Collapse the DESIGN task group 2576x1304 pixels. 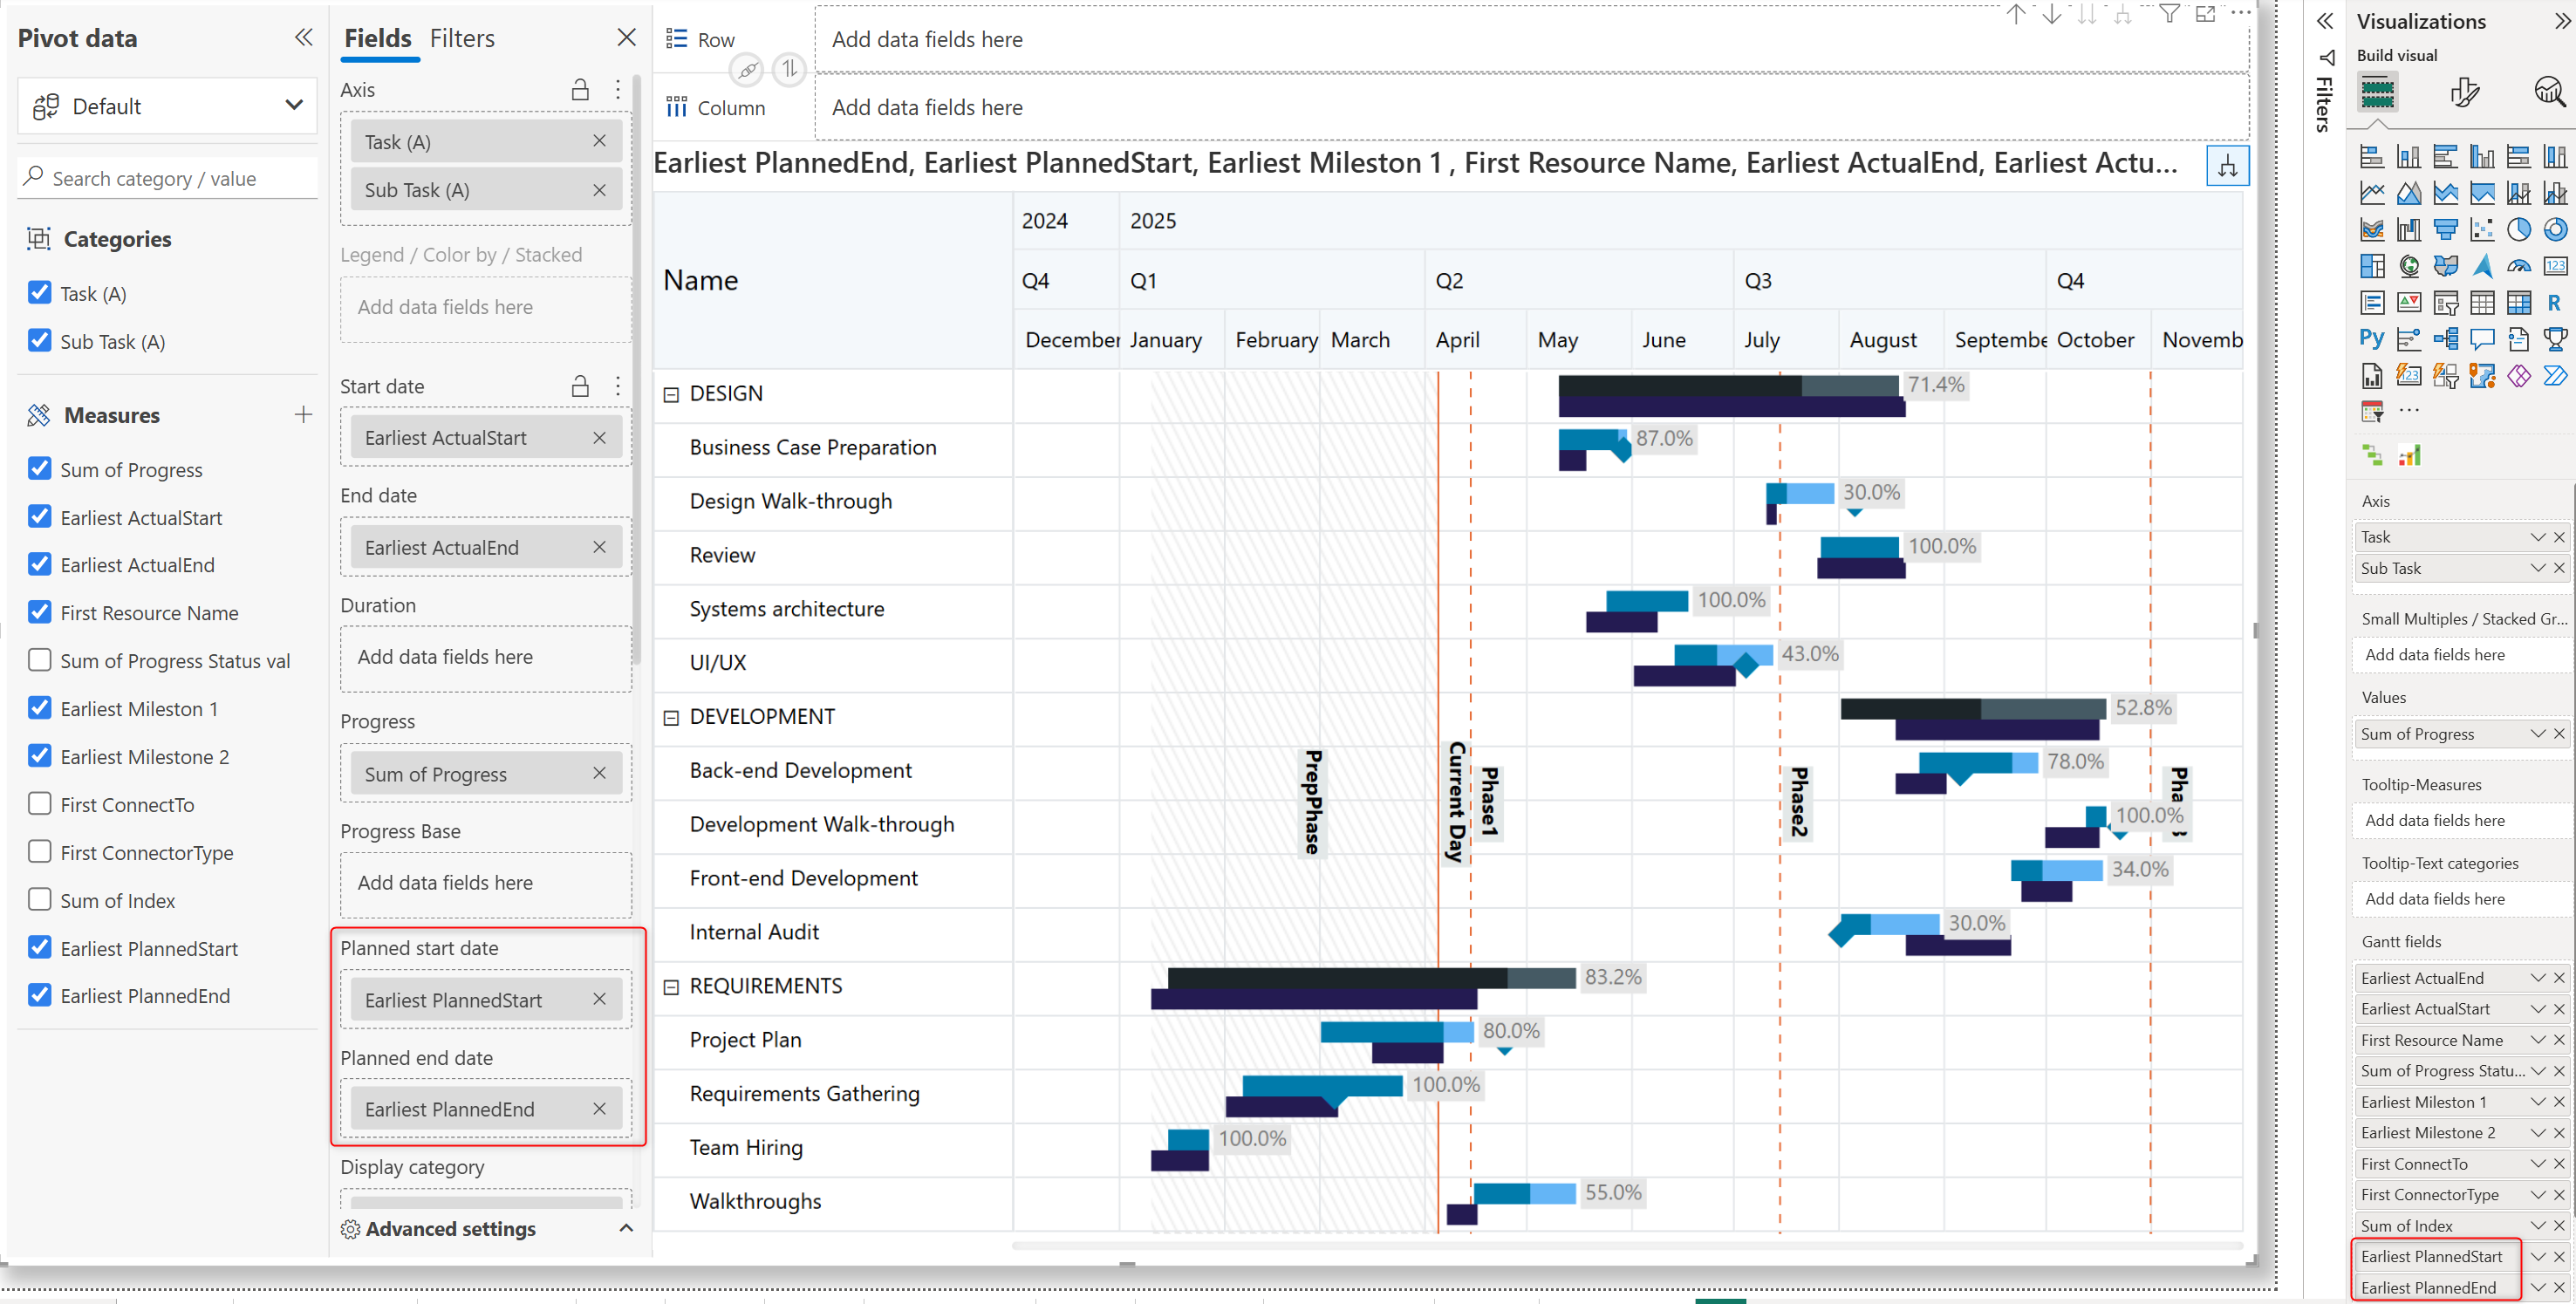[x=671, y=395]
